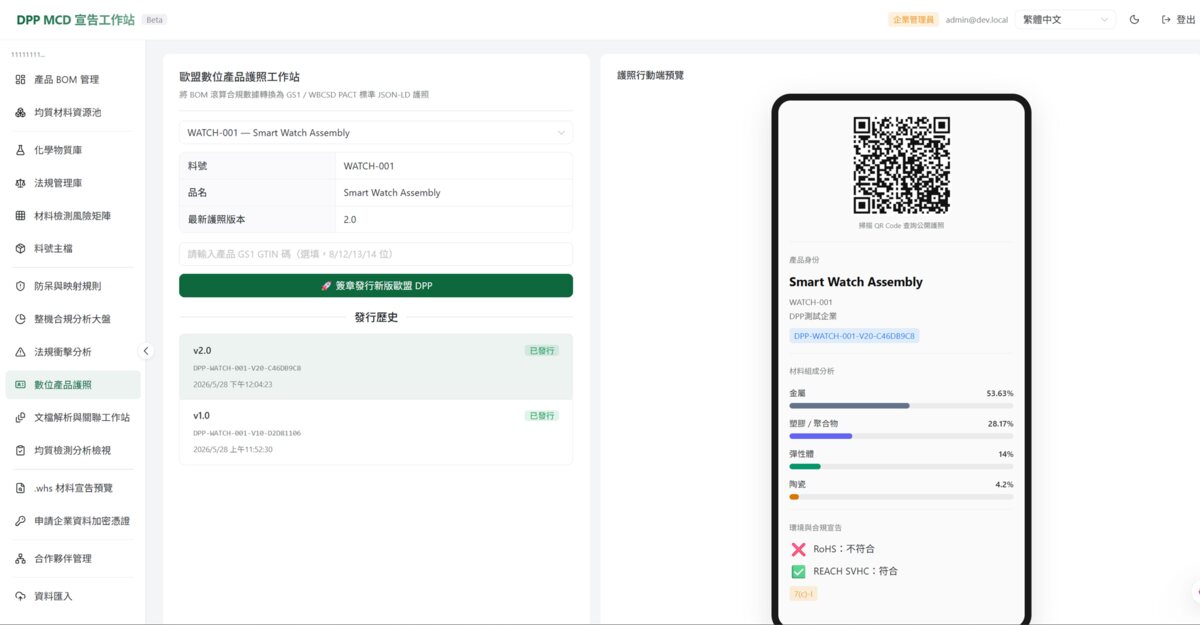This screenshot has height=625, width=1200.
Task: Click the 數位產品護照 card icon
Action: point(21,385)
